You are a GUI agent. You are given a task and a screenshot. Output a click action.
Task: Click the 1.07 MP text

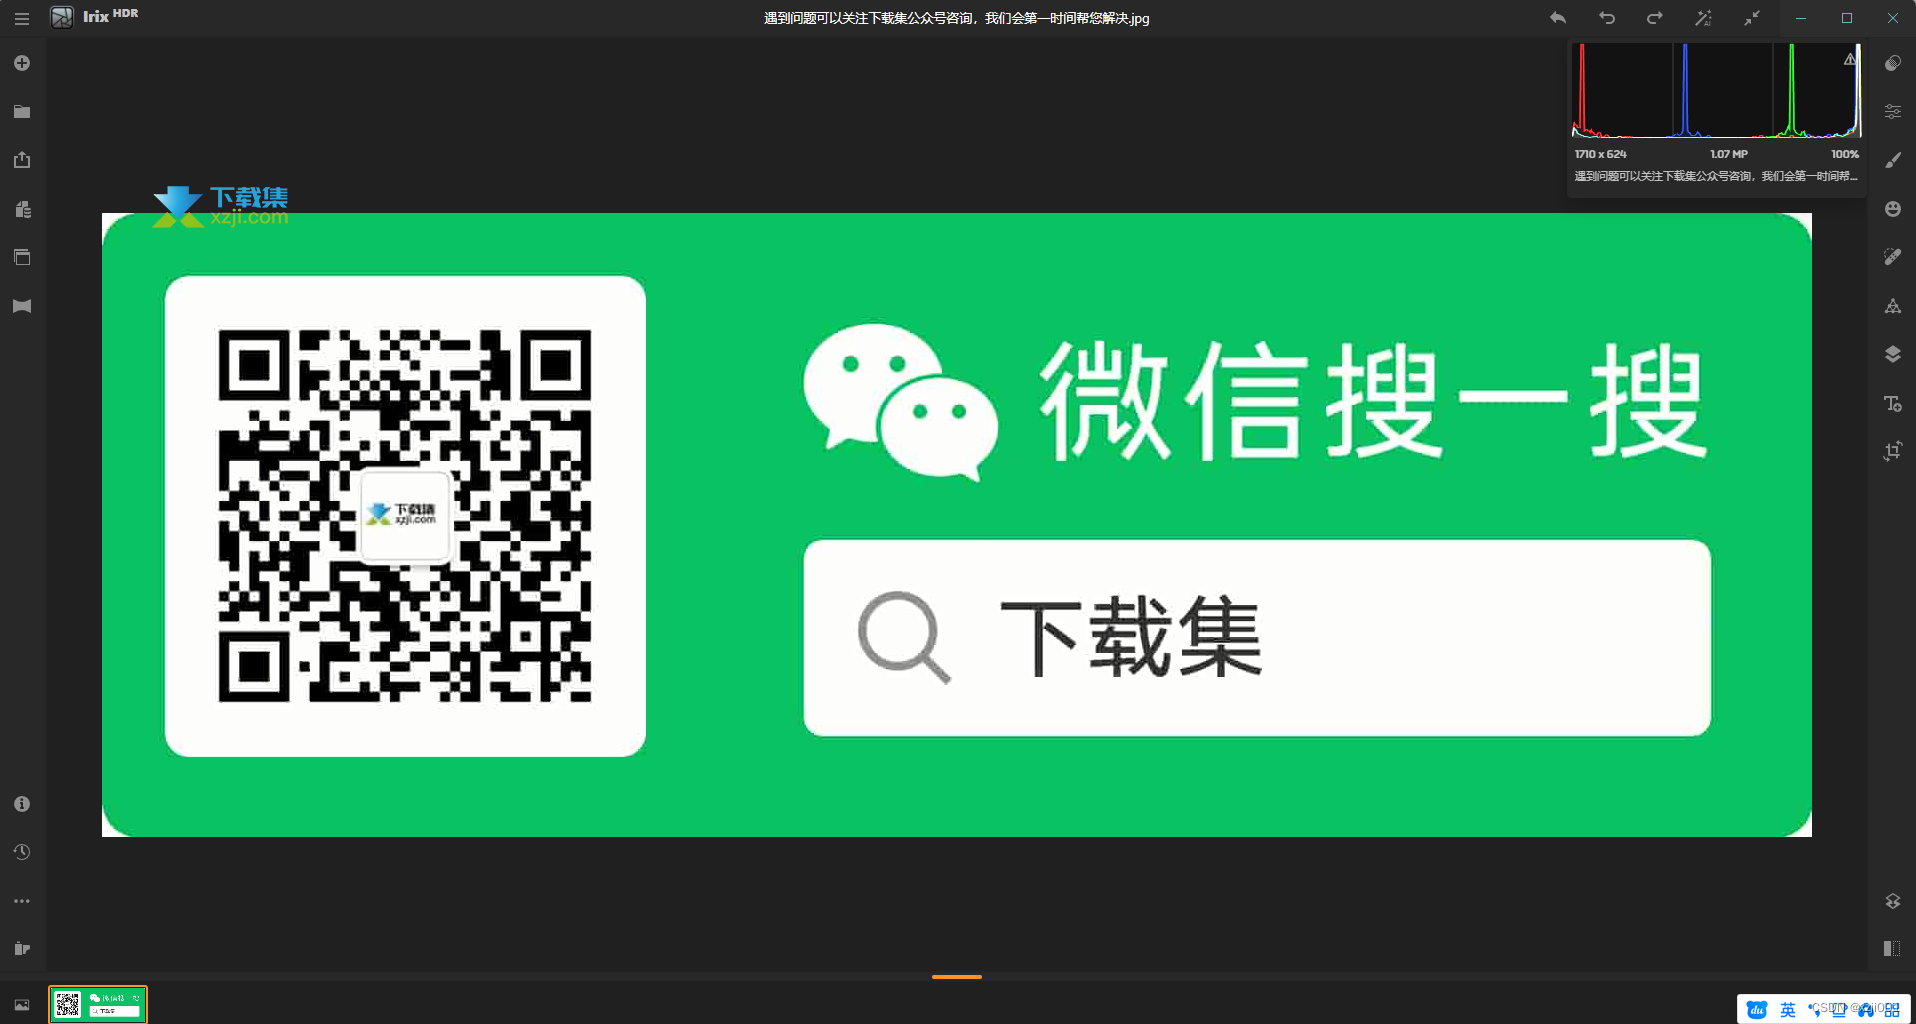(1729, 154)
